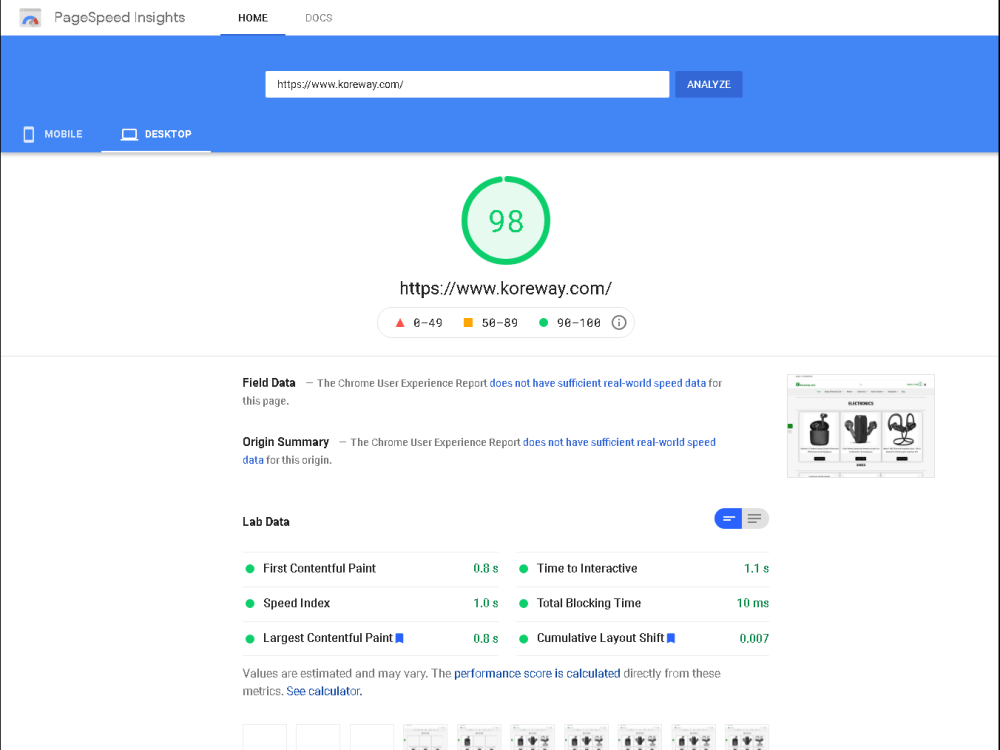
Task: Open Field Data insufficient speed data link
Action: click(598, 383)
